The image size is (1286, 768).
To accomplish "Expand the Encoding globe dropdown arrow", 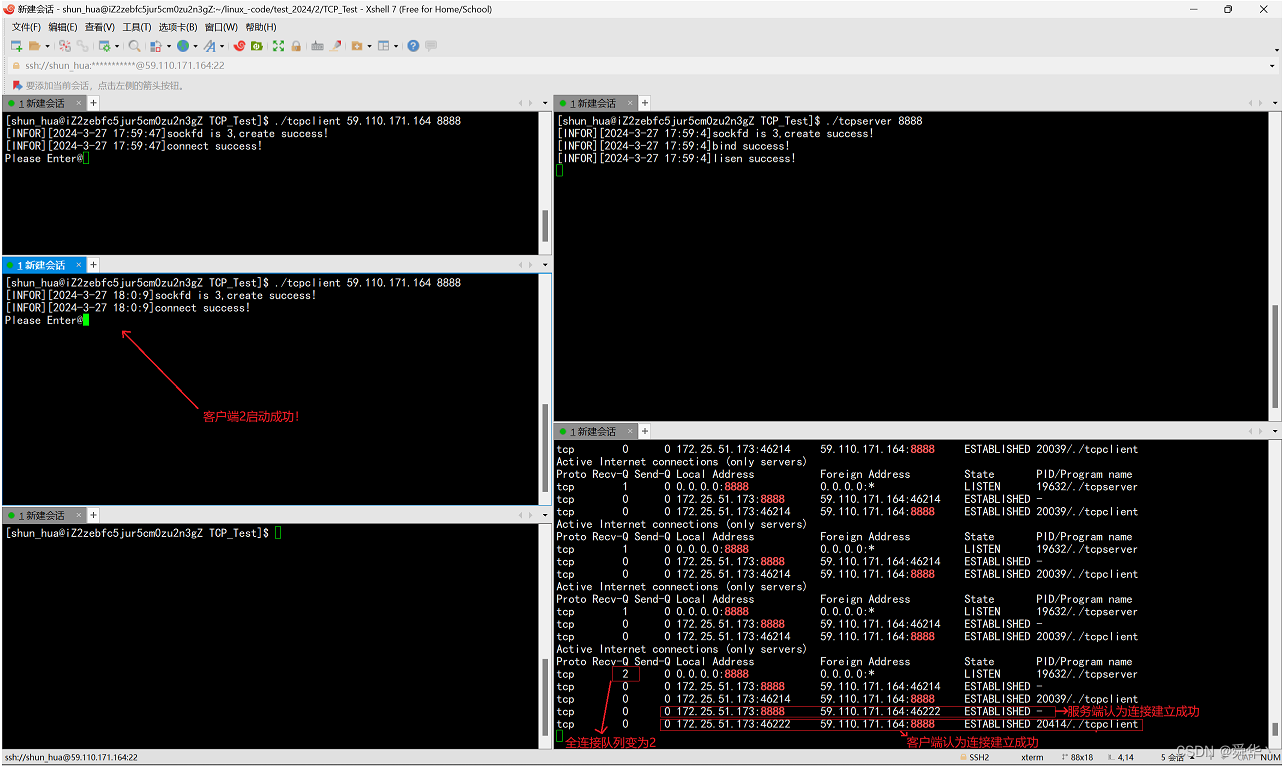I will (x=195, y=46).
